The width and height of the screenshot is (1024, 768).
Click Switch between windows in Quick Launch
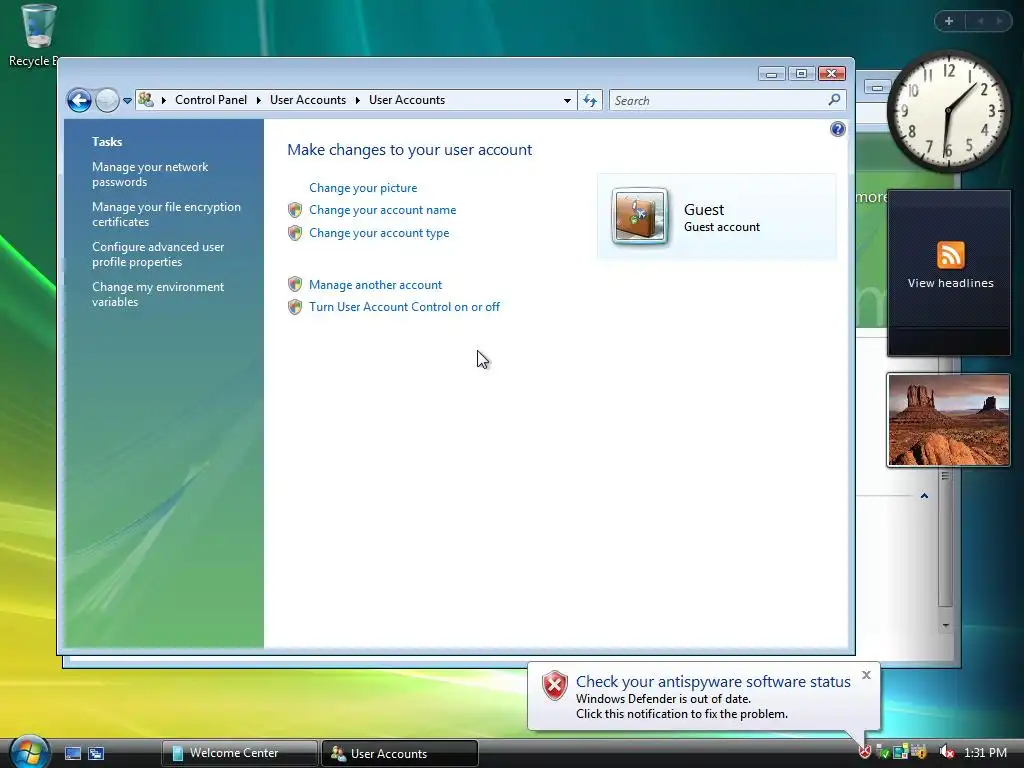tap(96, 754)
